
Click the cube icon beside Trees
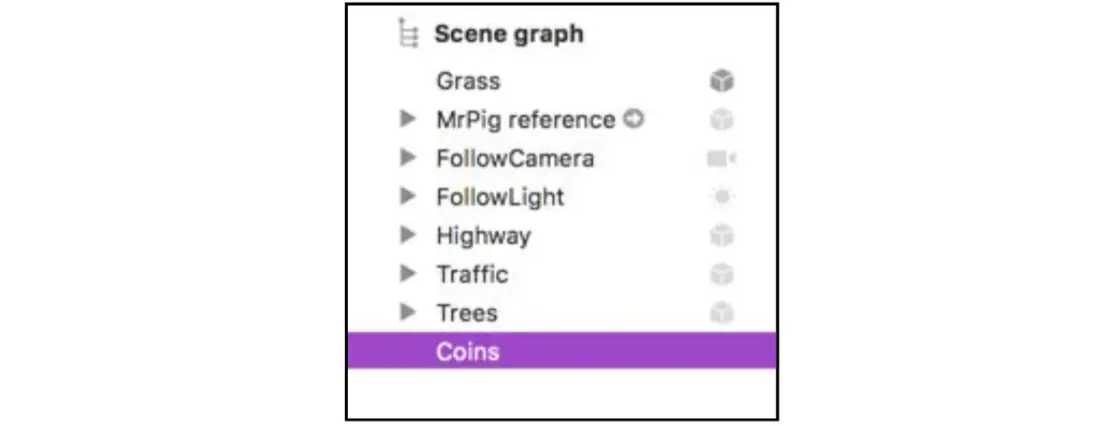pyautogui.click(x=721, y=313)
